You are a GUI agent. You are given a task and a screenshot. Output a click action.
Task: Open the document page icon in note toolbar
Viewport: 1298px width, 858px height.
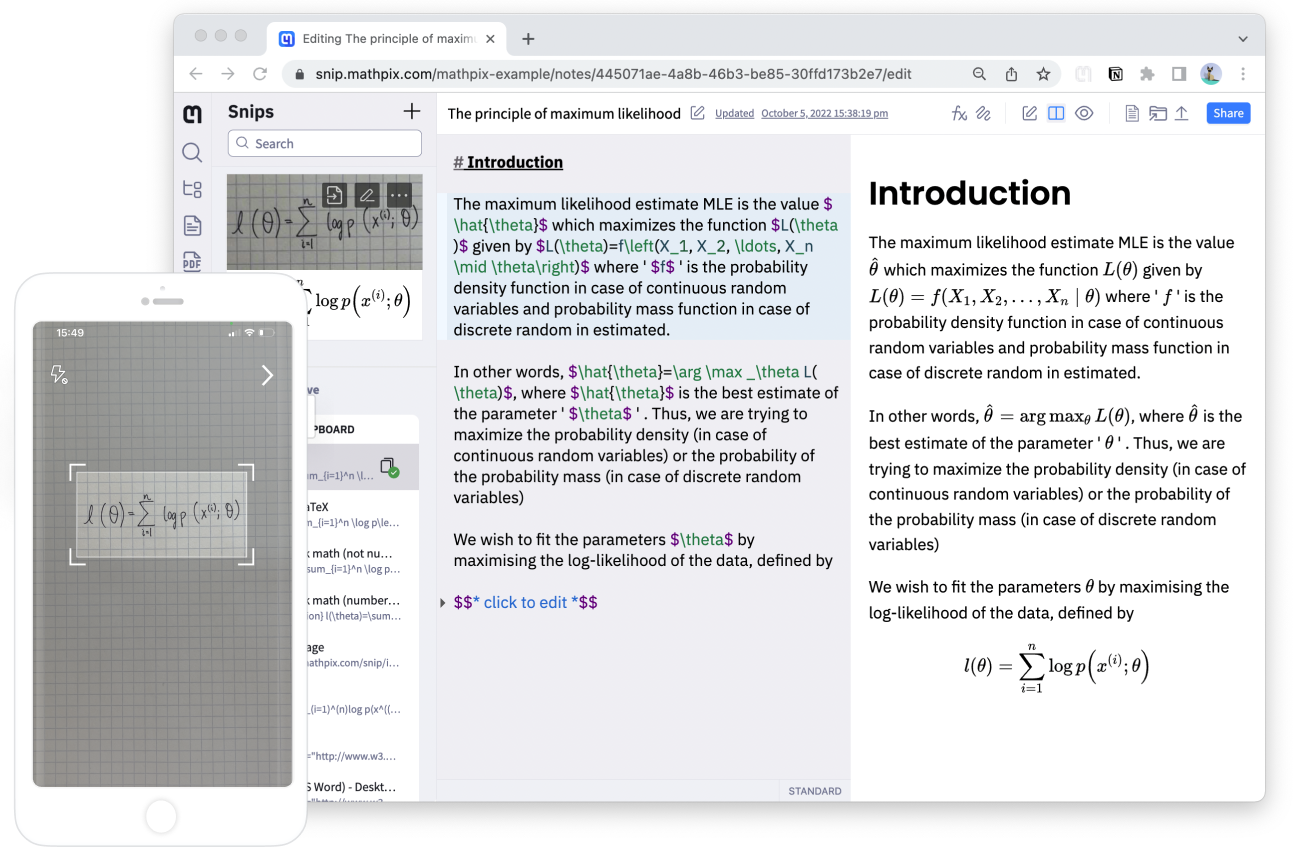1132,114
